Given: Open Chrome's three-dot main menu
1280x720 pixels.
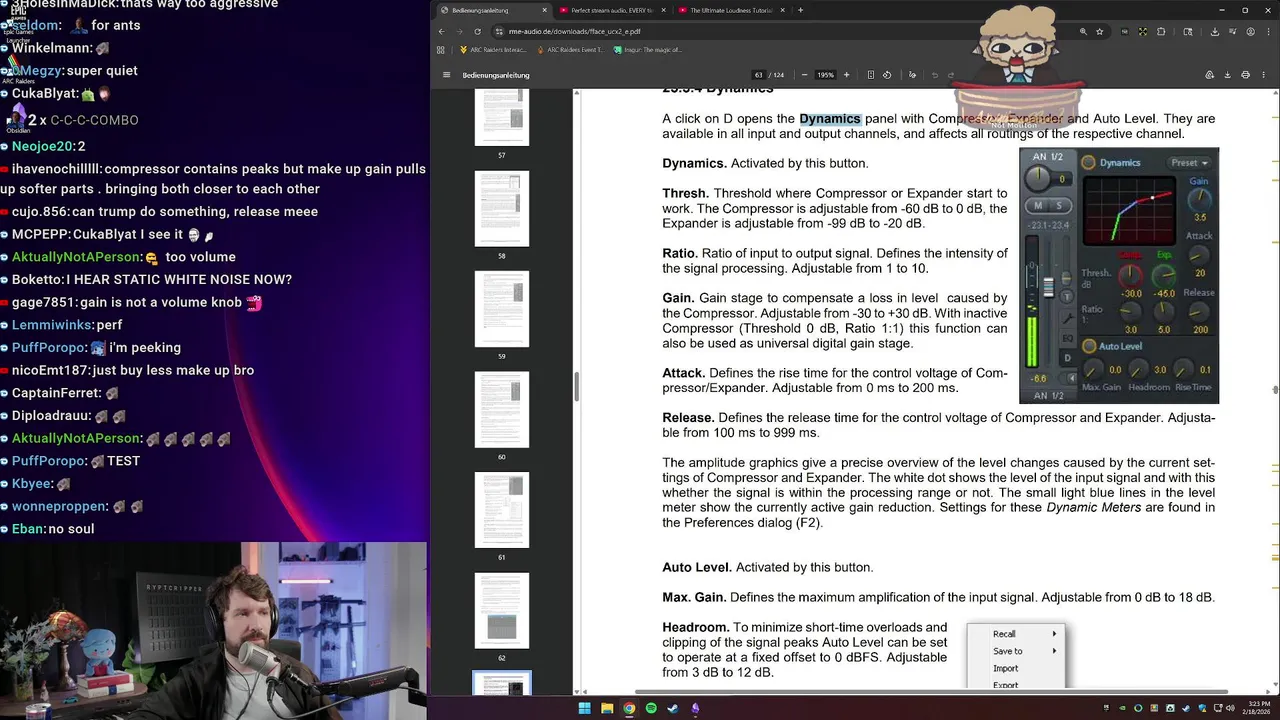Looking at the screenshot, I should [1269, 31].
